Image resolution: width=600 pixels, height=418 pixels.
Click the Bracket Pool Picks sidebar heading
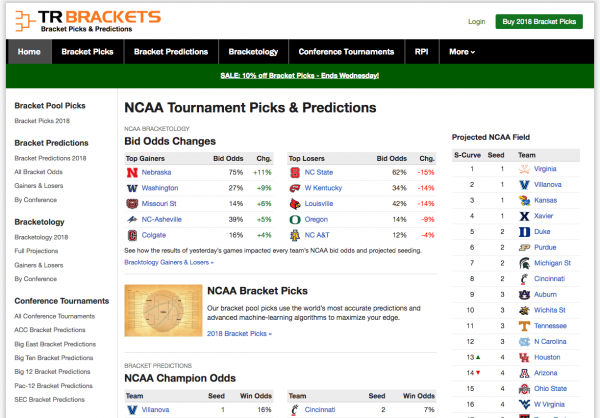[50, 106]
